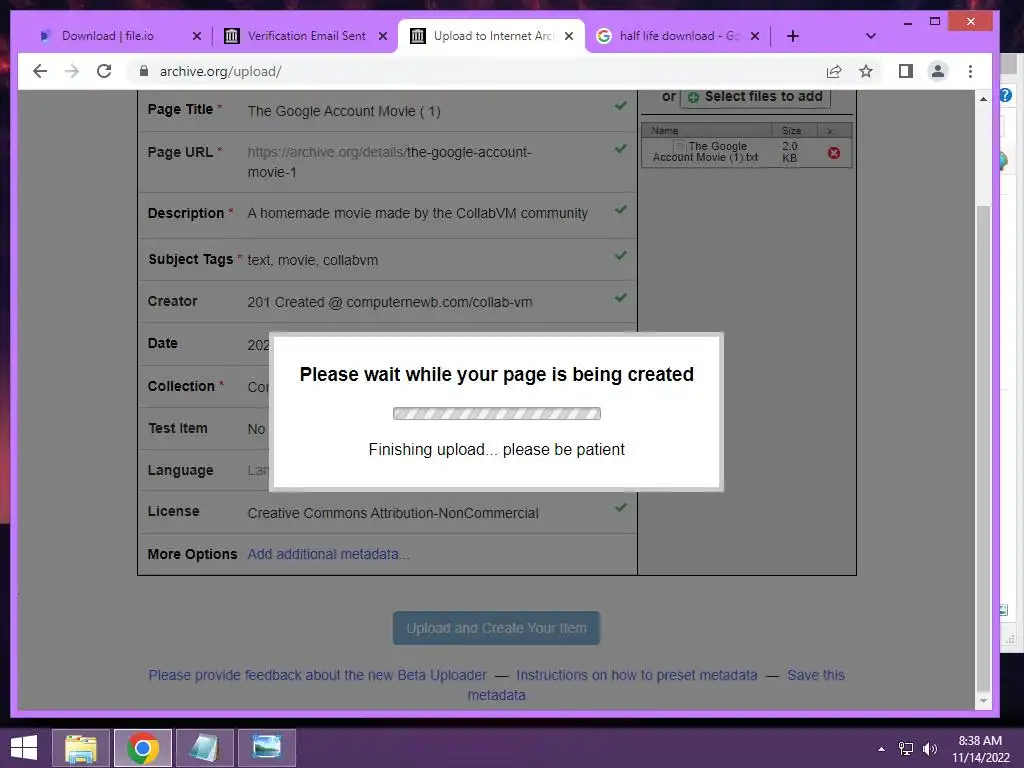Open the Chrome profile avatar
This screenshot has width=1024, height=768.
click(938, 71)
